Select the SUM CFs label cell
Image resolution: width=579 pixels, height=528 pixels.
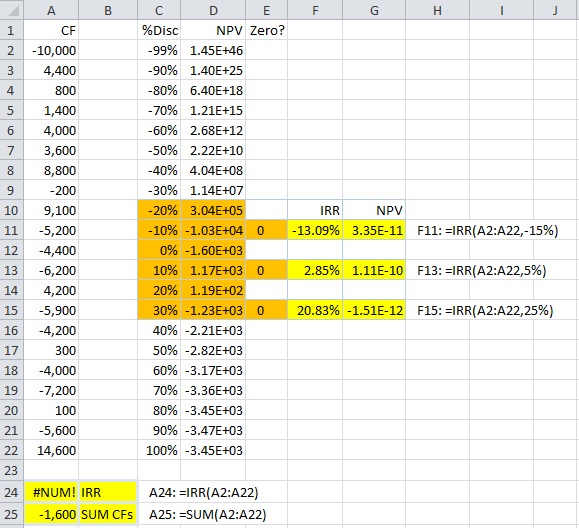click(x=108, y=514)
